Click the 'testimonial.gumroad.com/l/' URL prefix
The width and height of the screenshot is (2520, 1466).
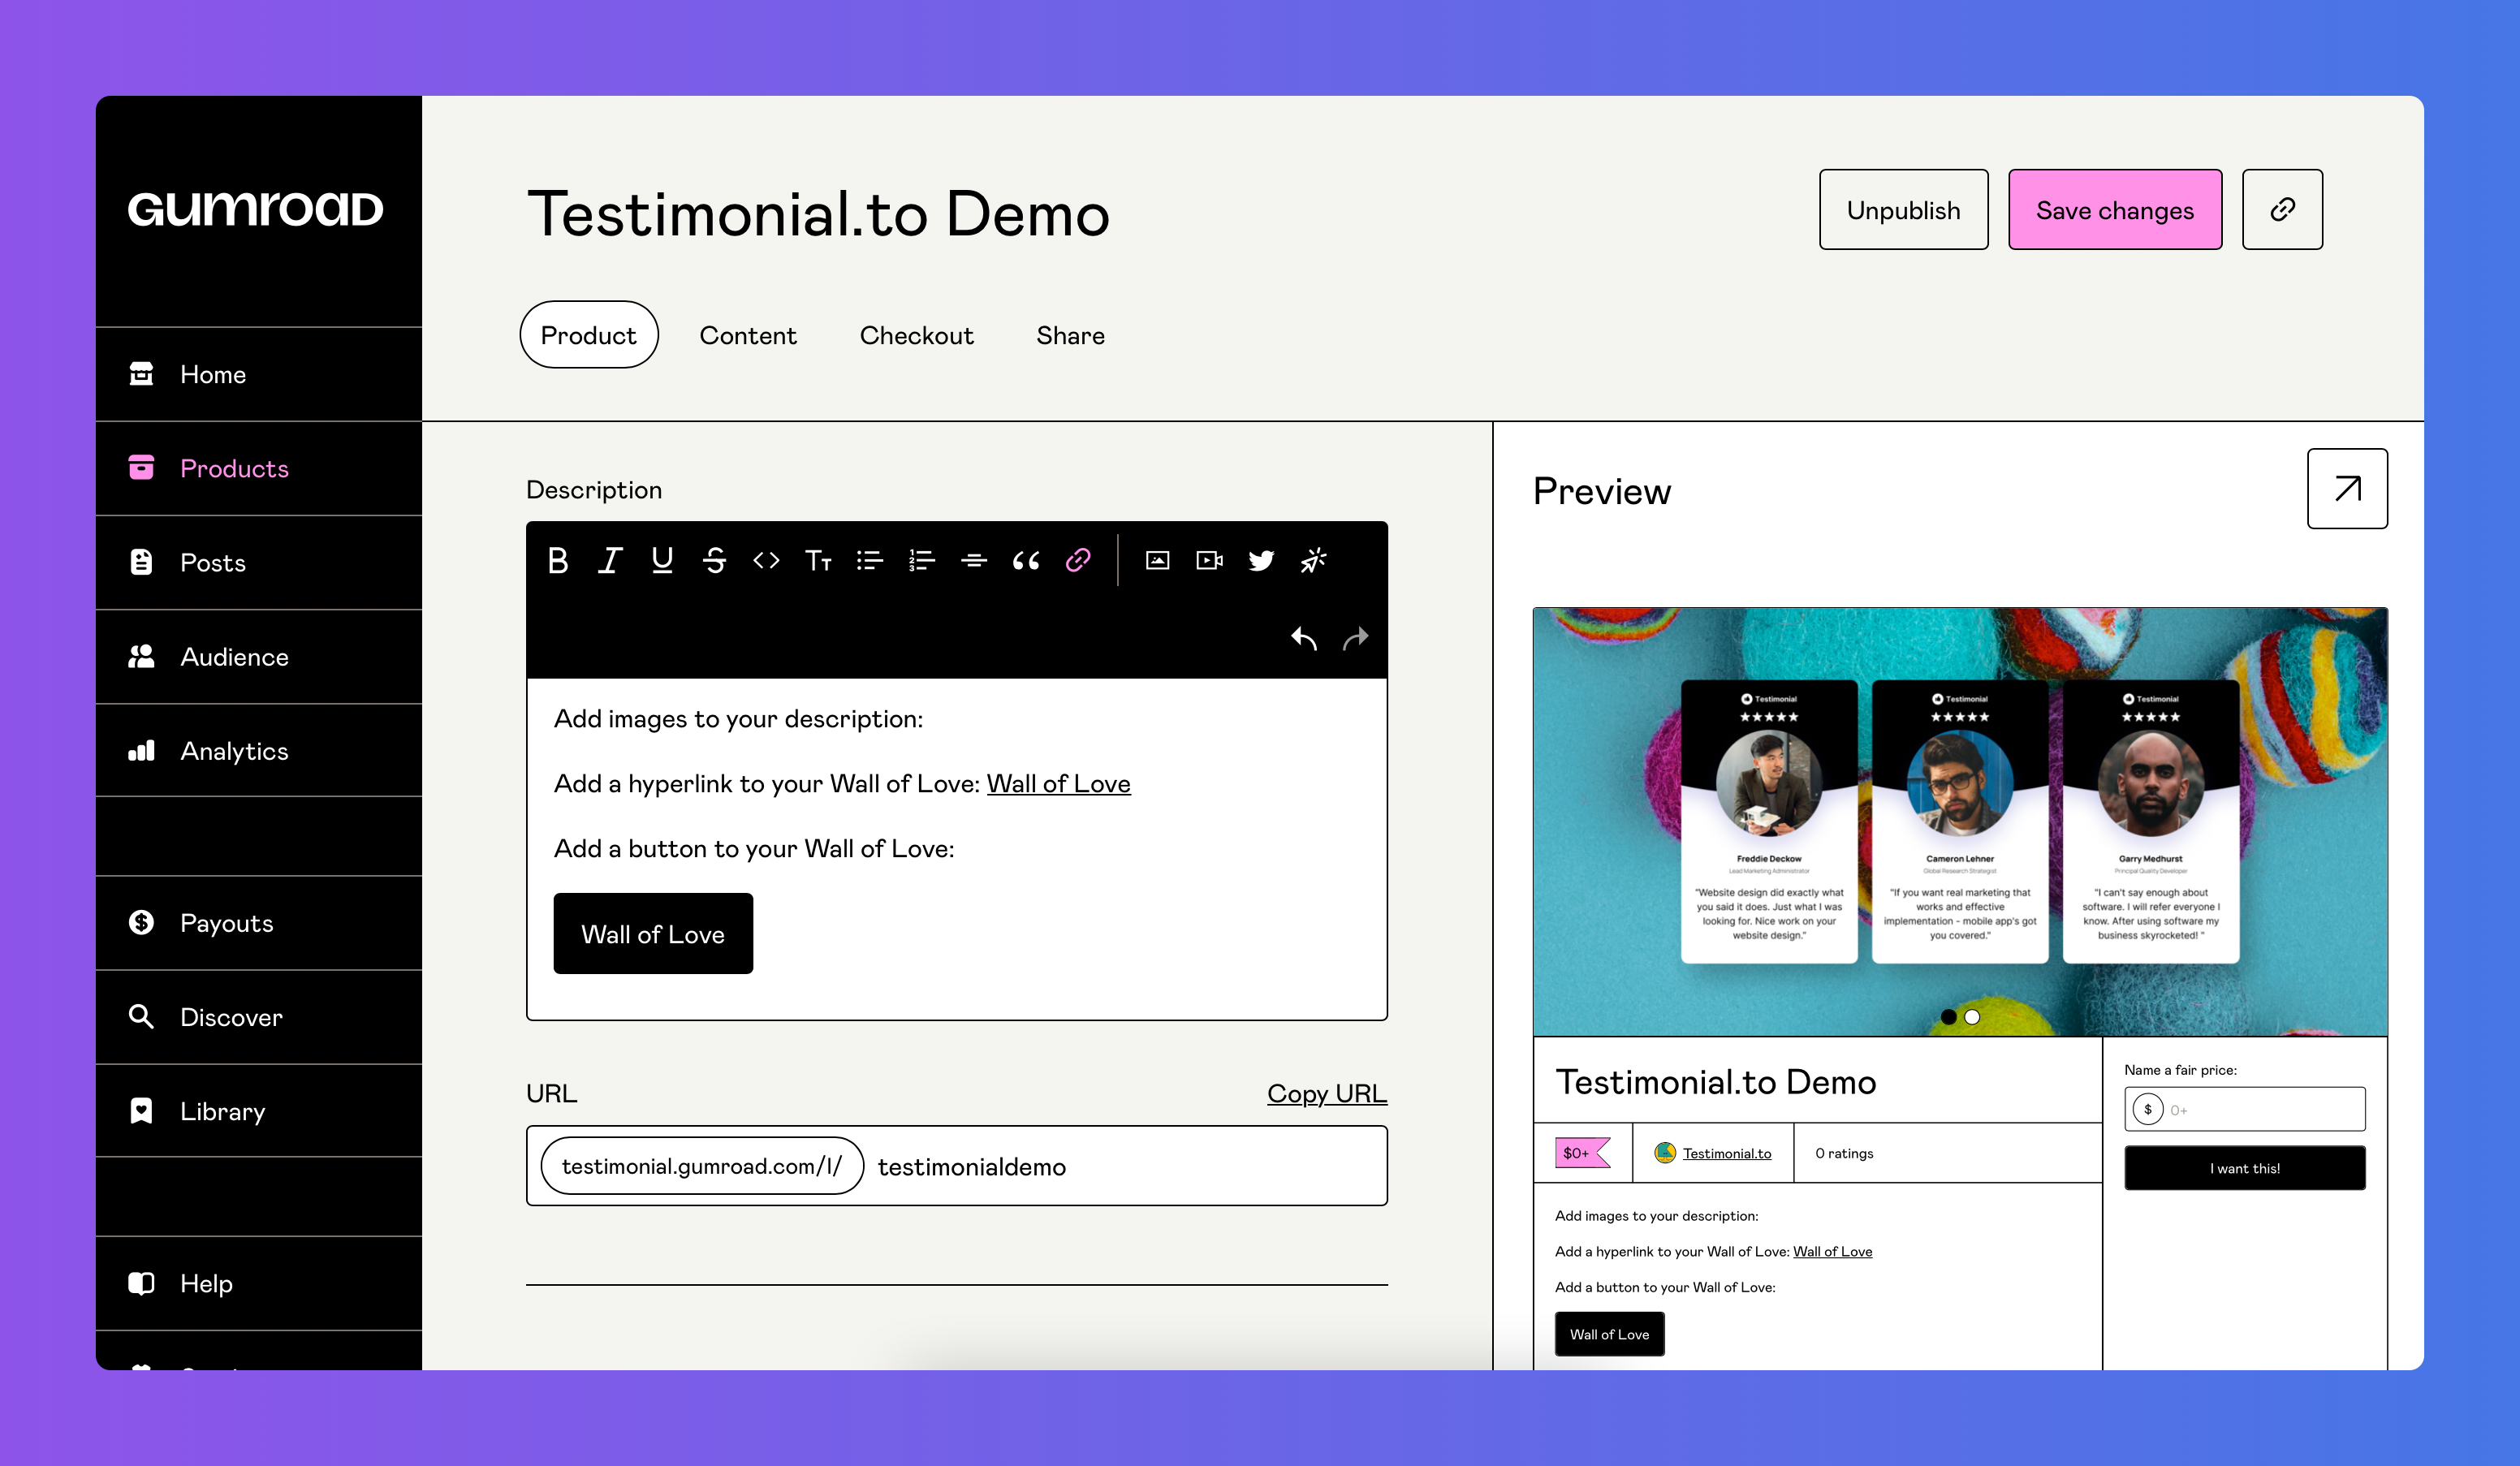click(x=702, y=1166)
